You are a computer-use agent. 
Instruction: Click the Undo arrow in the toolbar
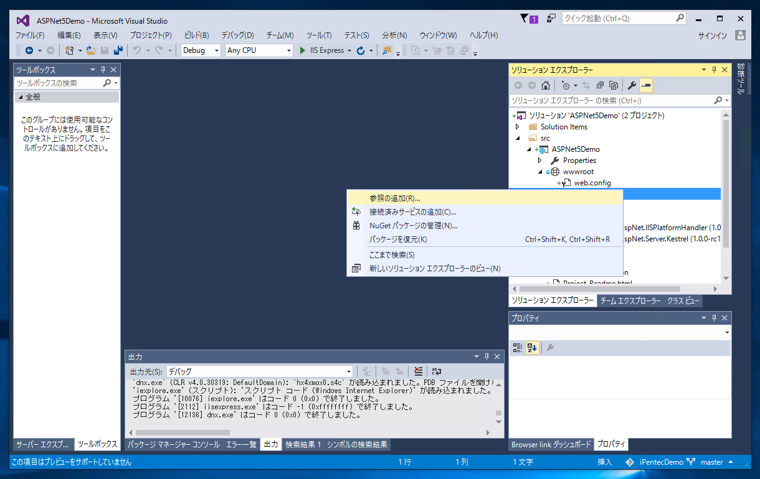137,50
